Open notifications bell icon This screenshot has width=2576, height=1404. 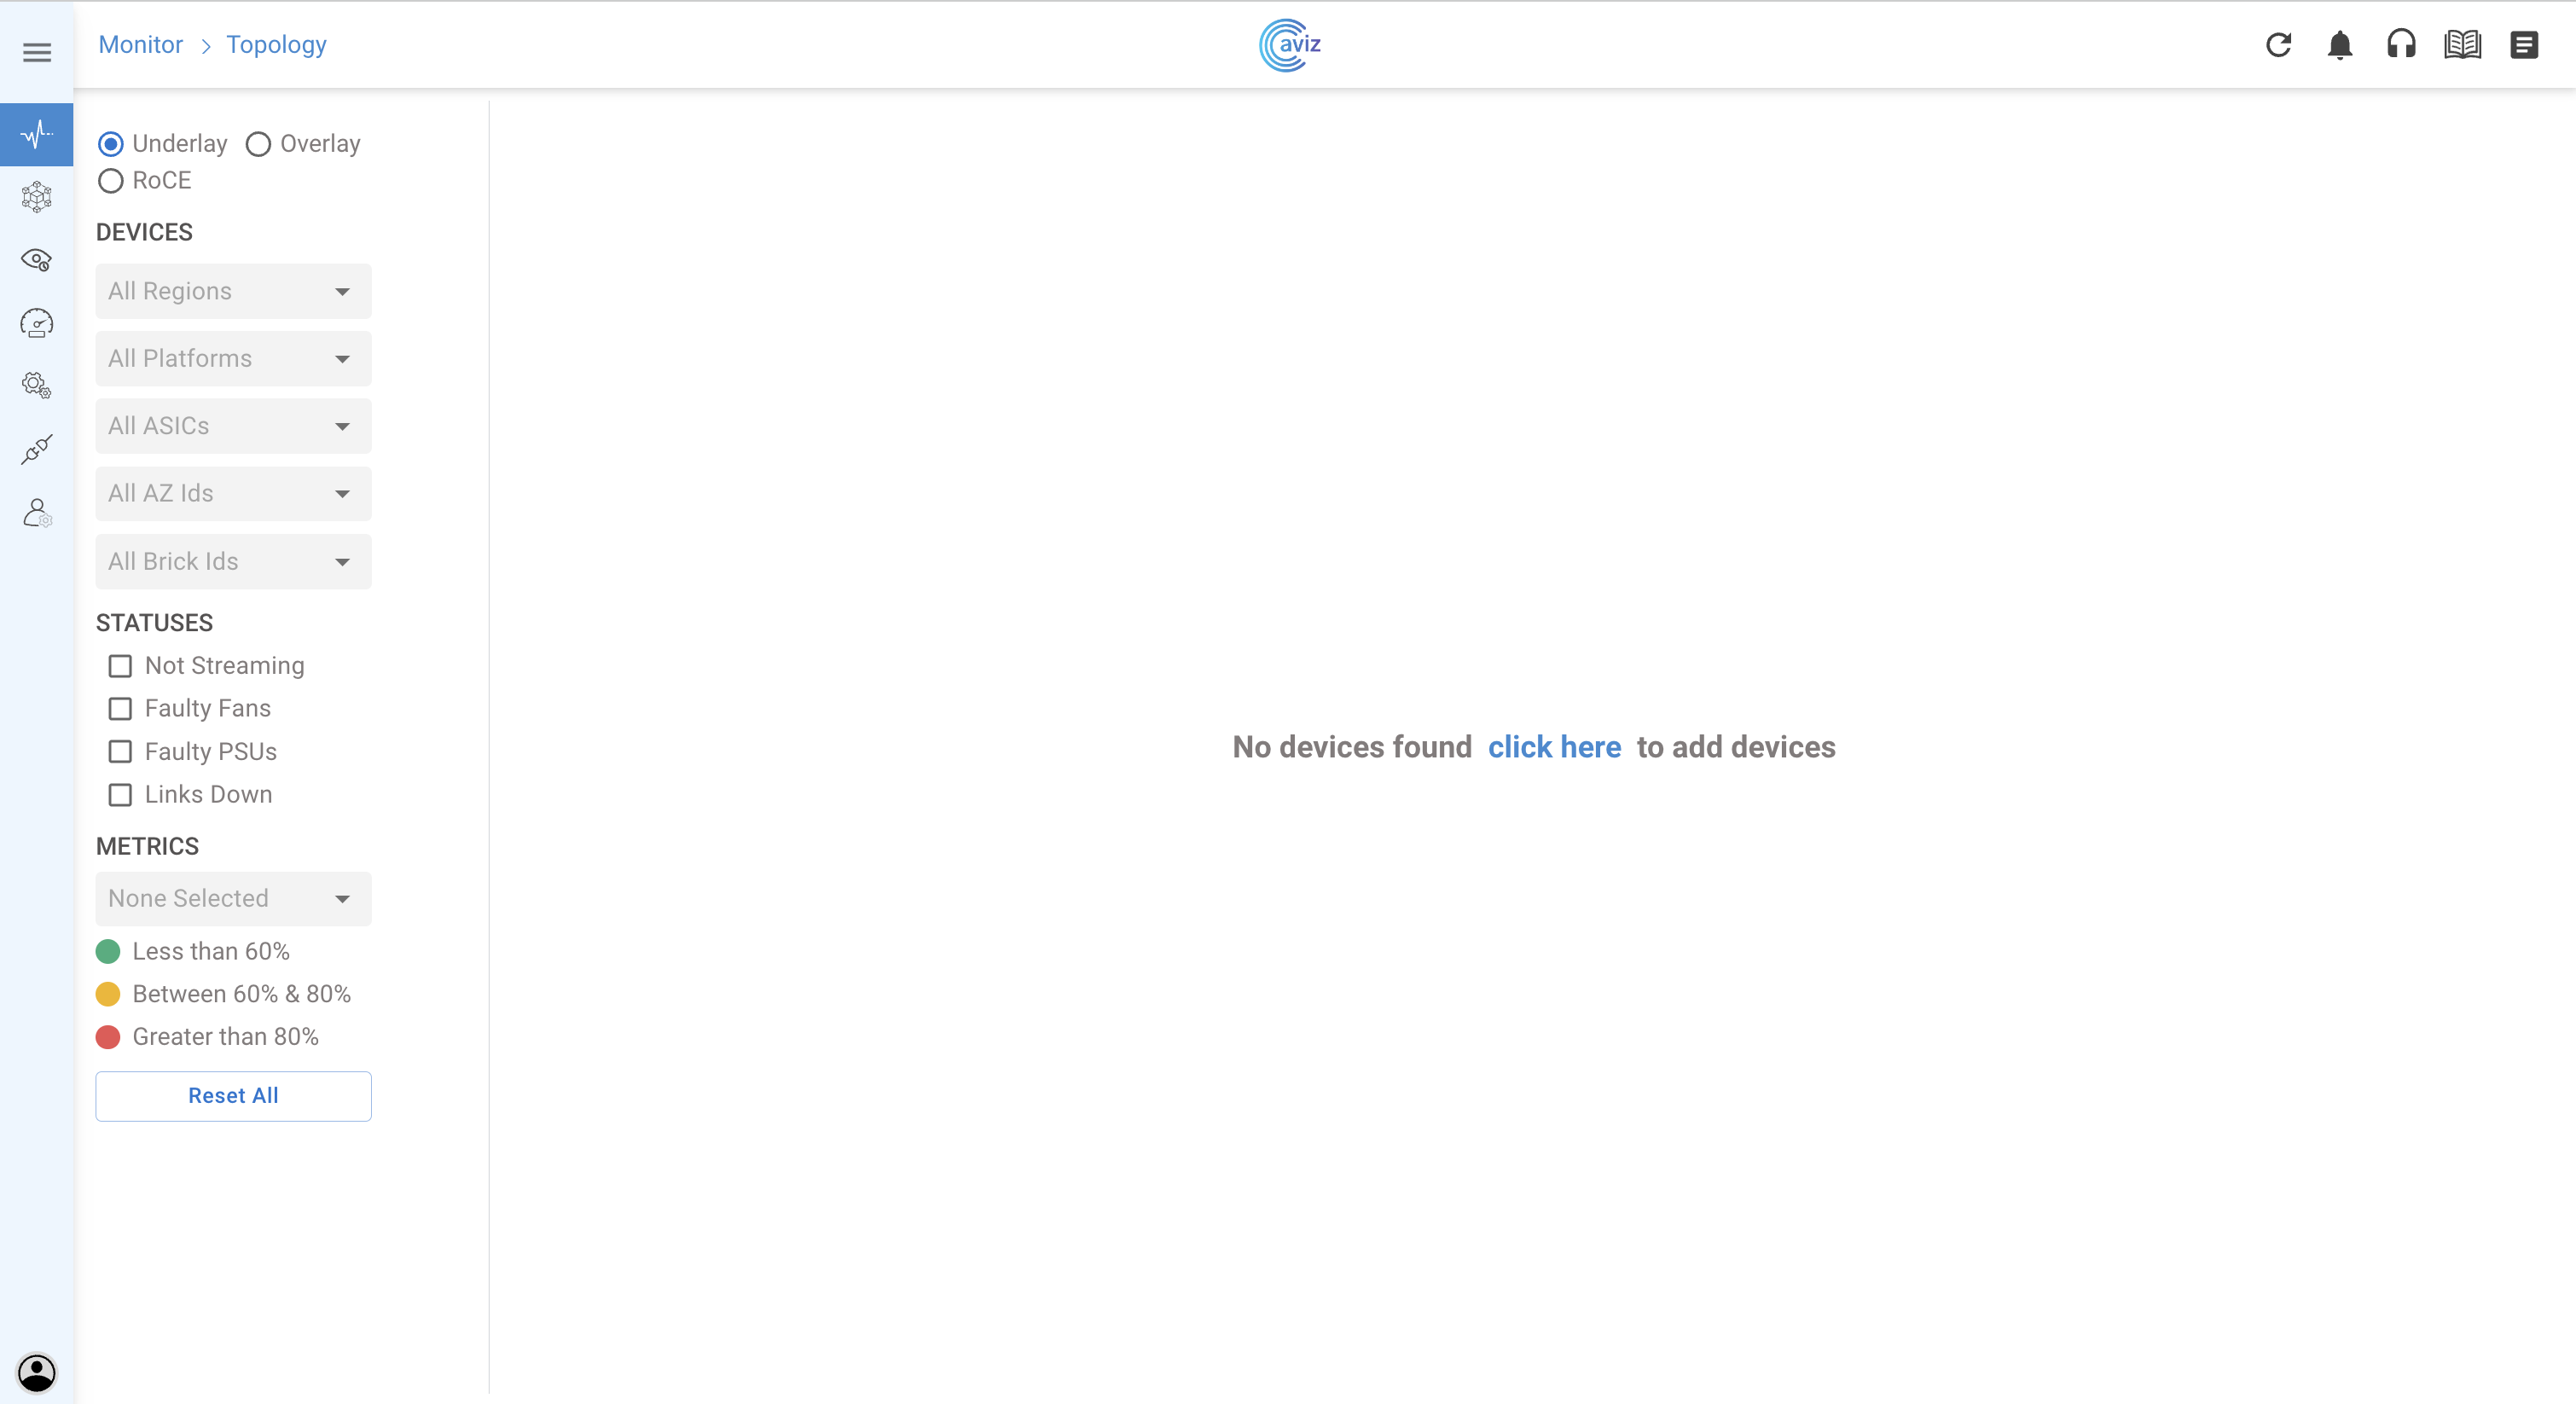tap(2339, 45)
